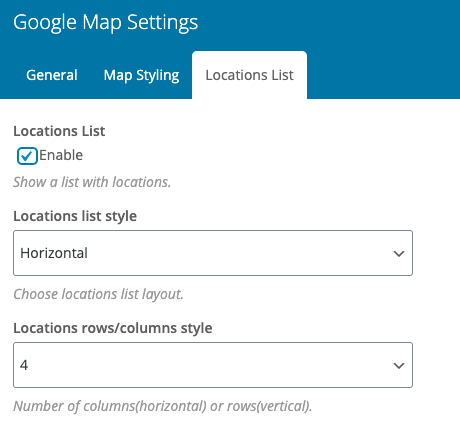
Task: Click the chevron arrow beside Horizontal
Action: (399, 254)
